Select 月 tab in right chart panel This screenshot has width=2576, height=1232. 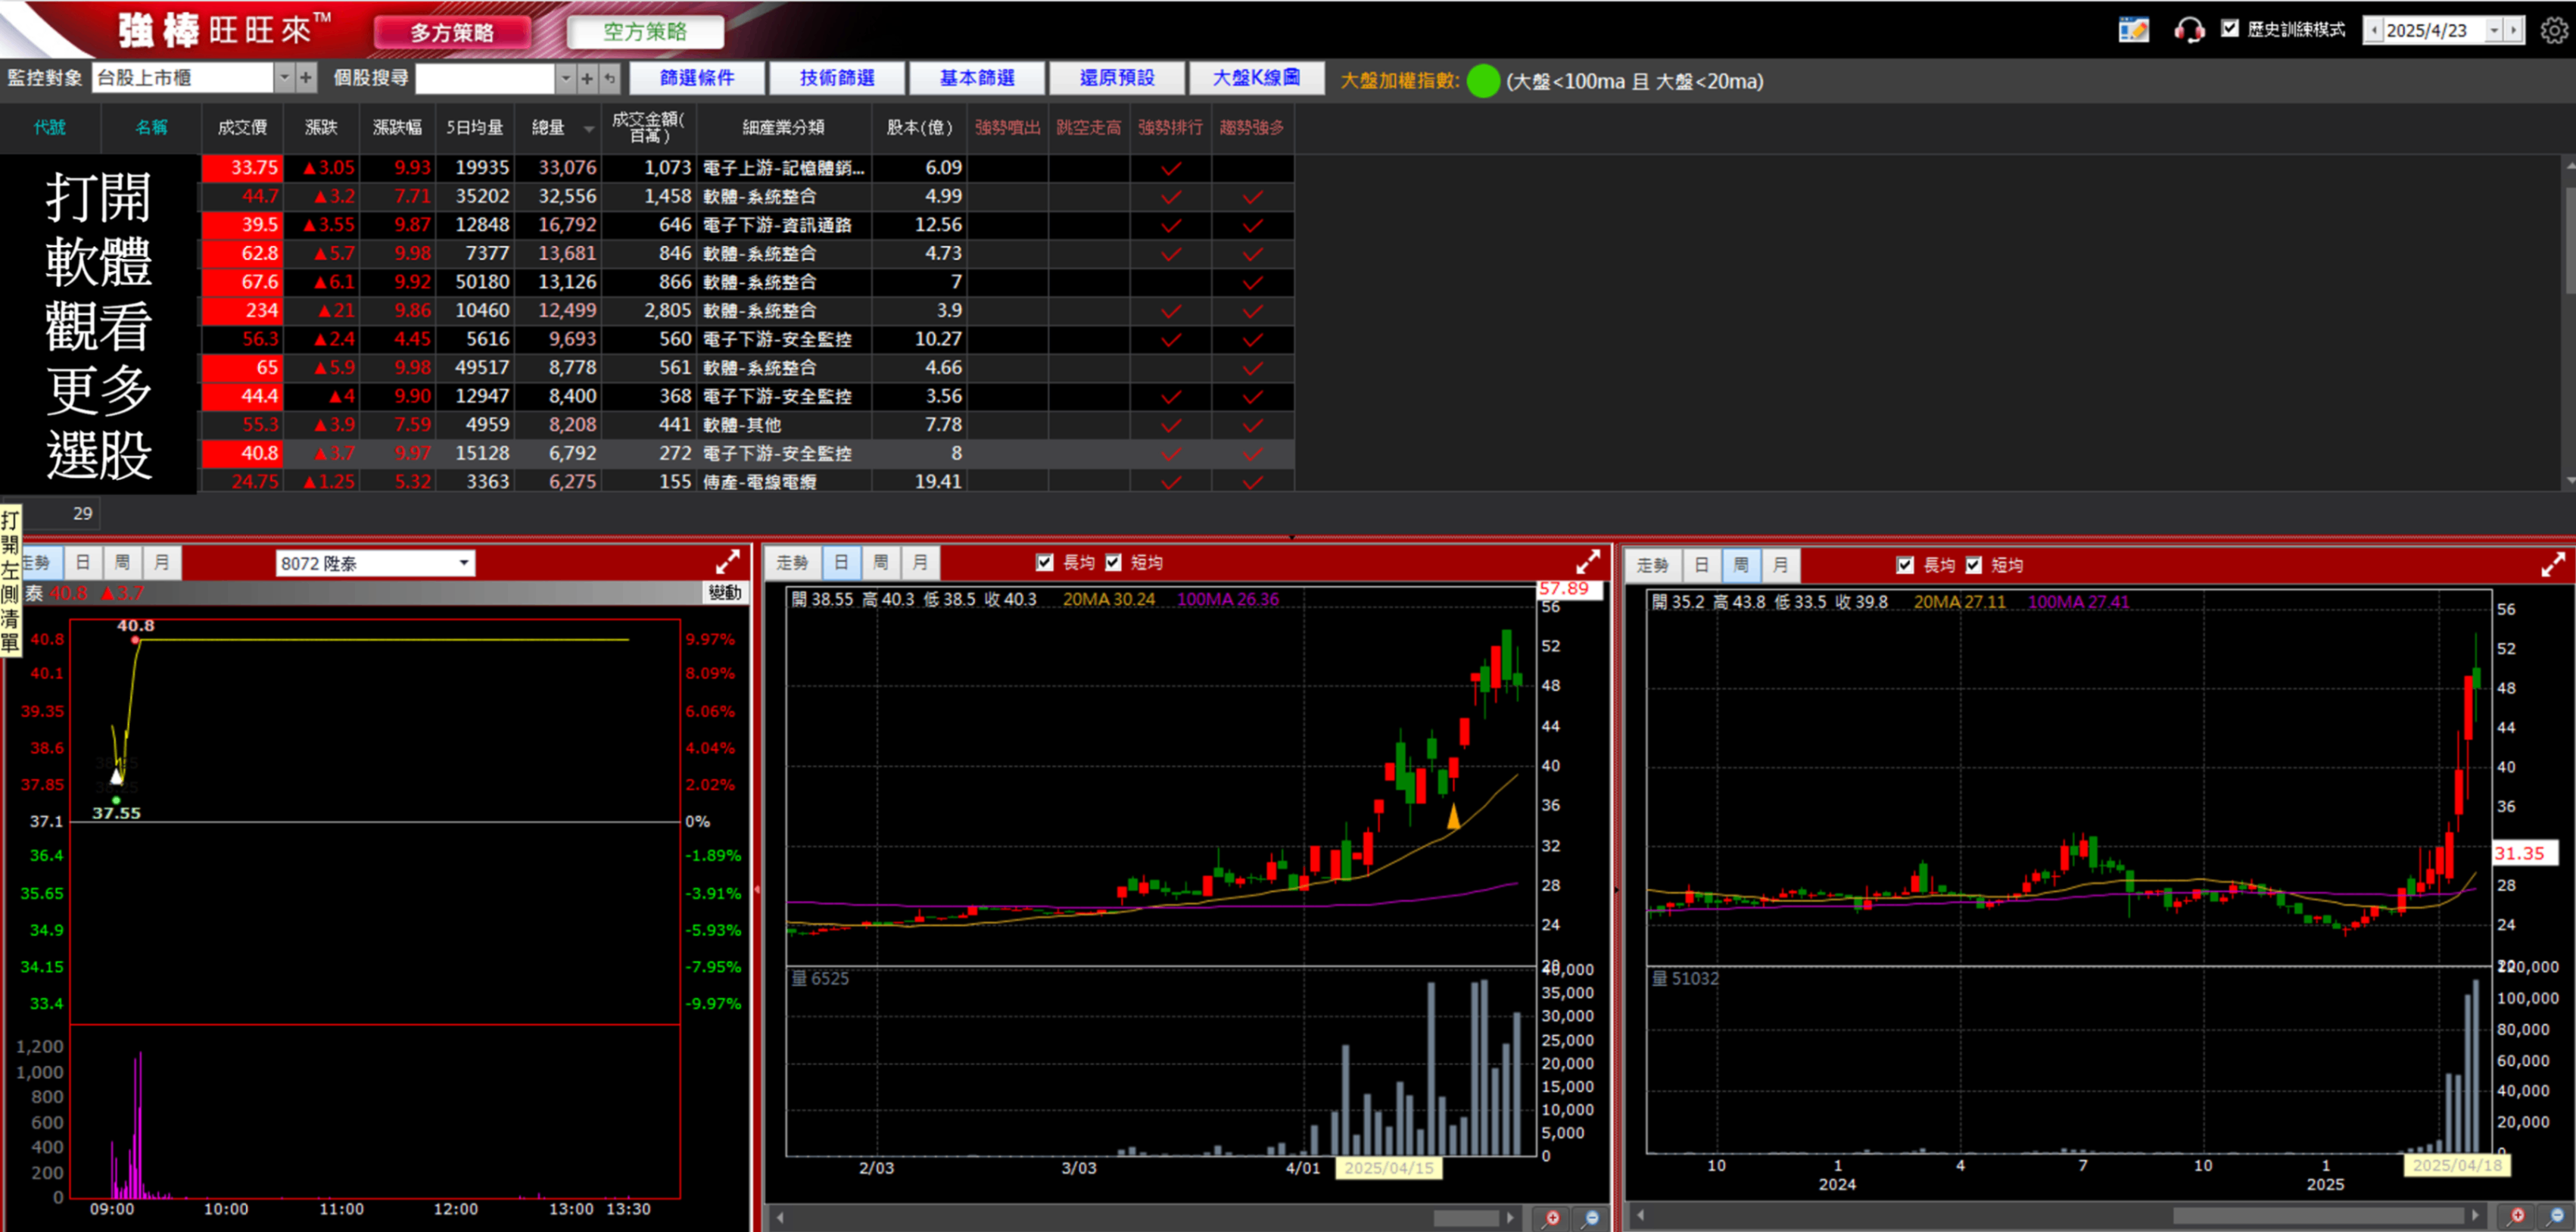coord(1780,565)
